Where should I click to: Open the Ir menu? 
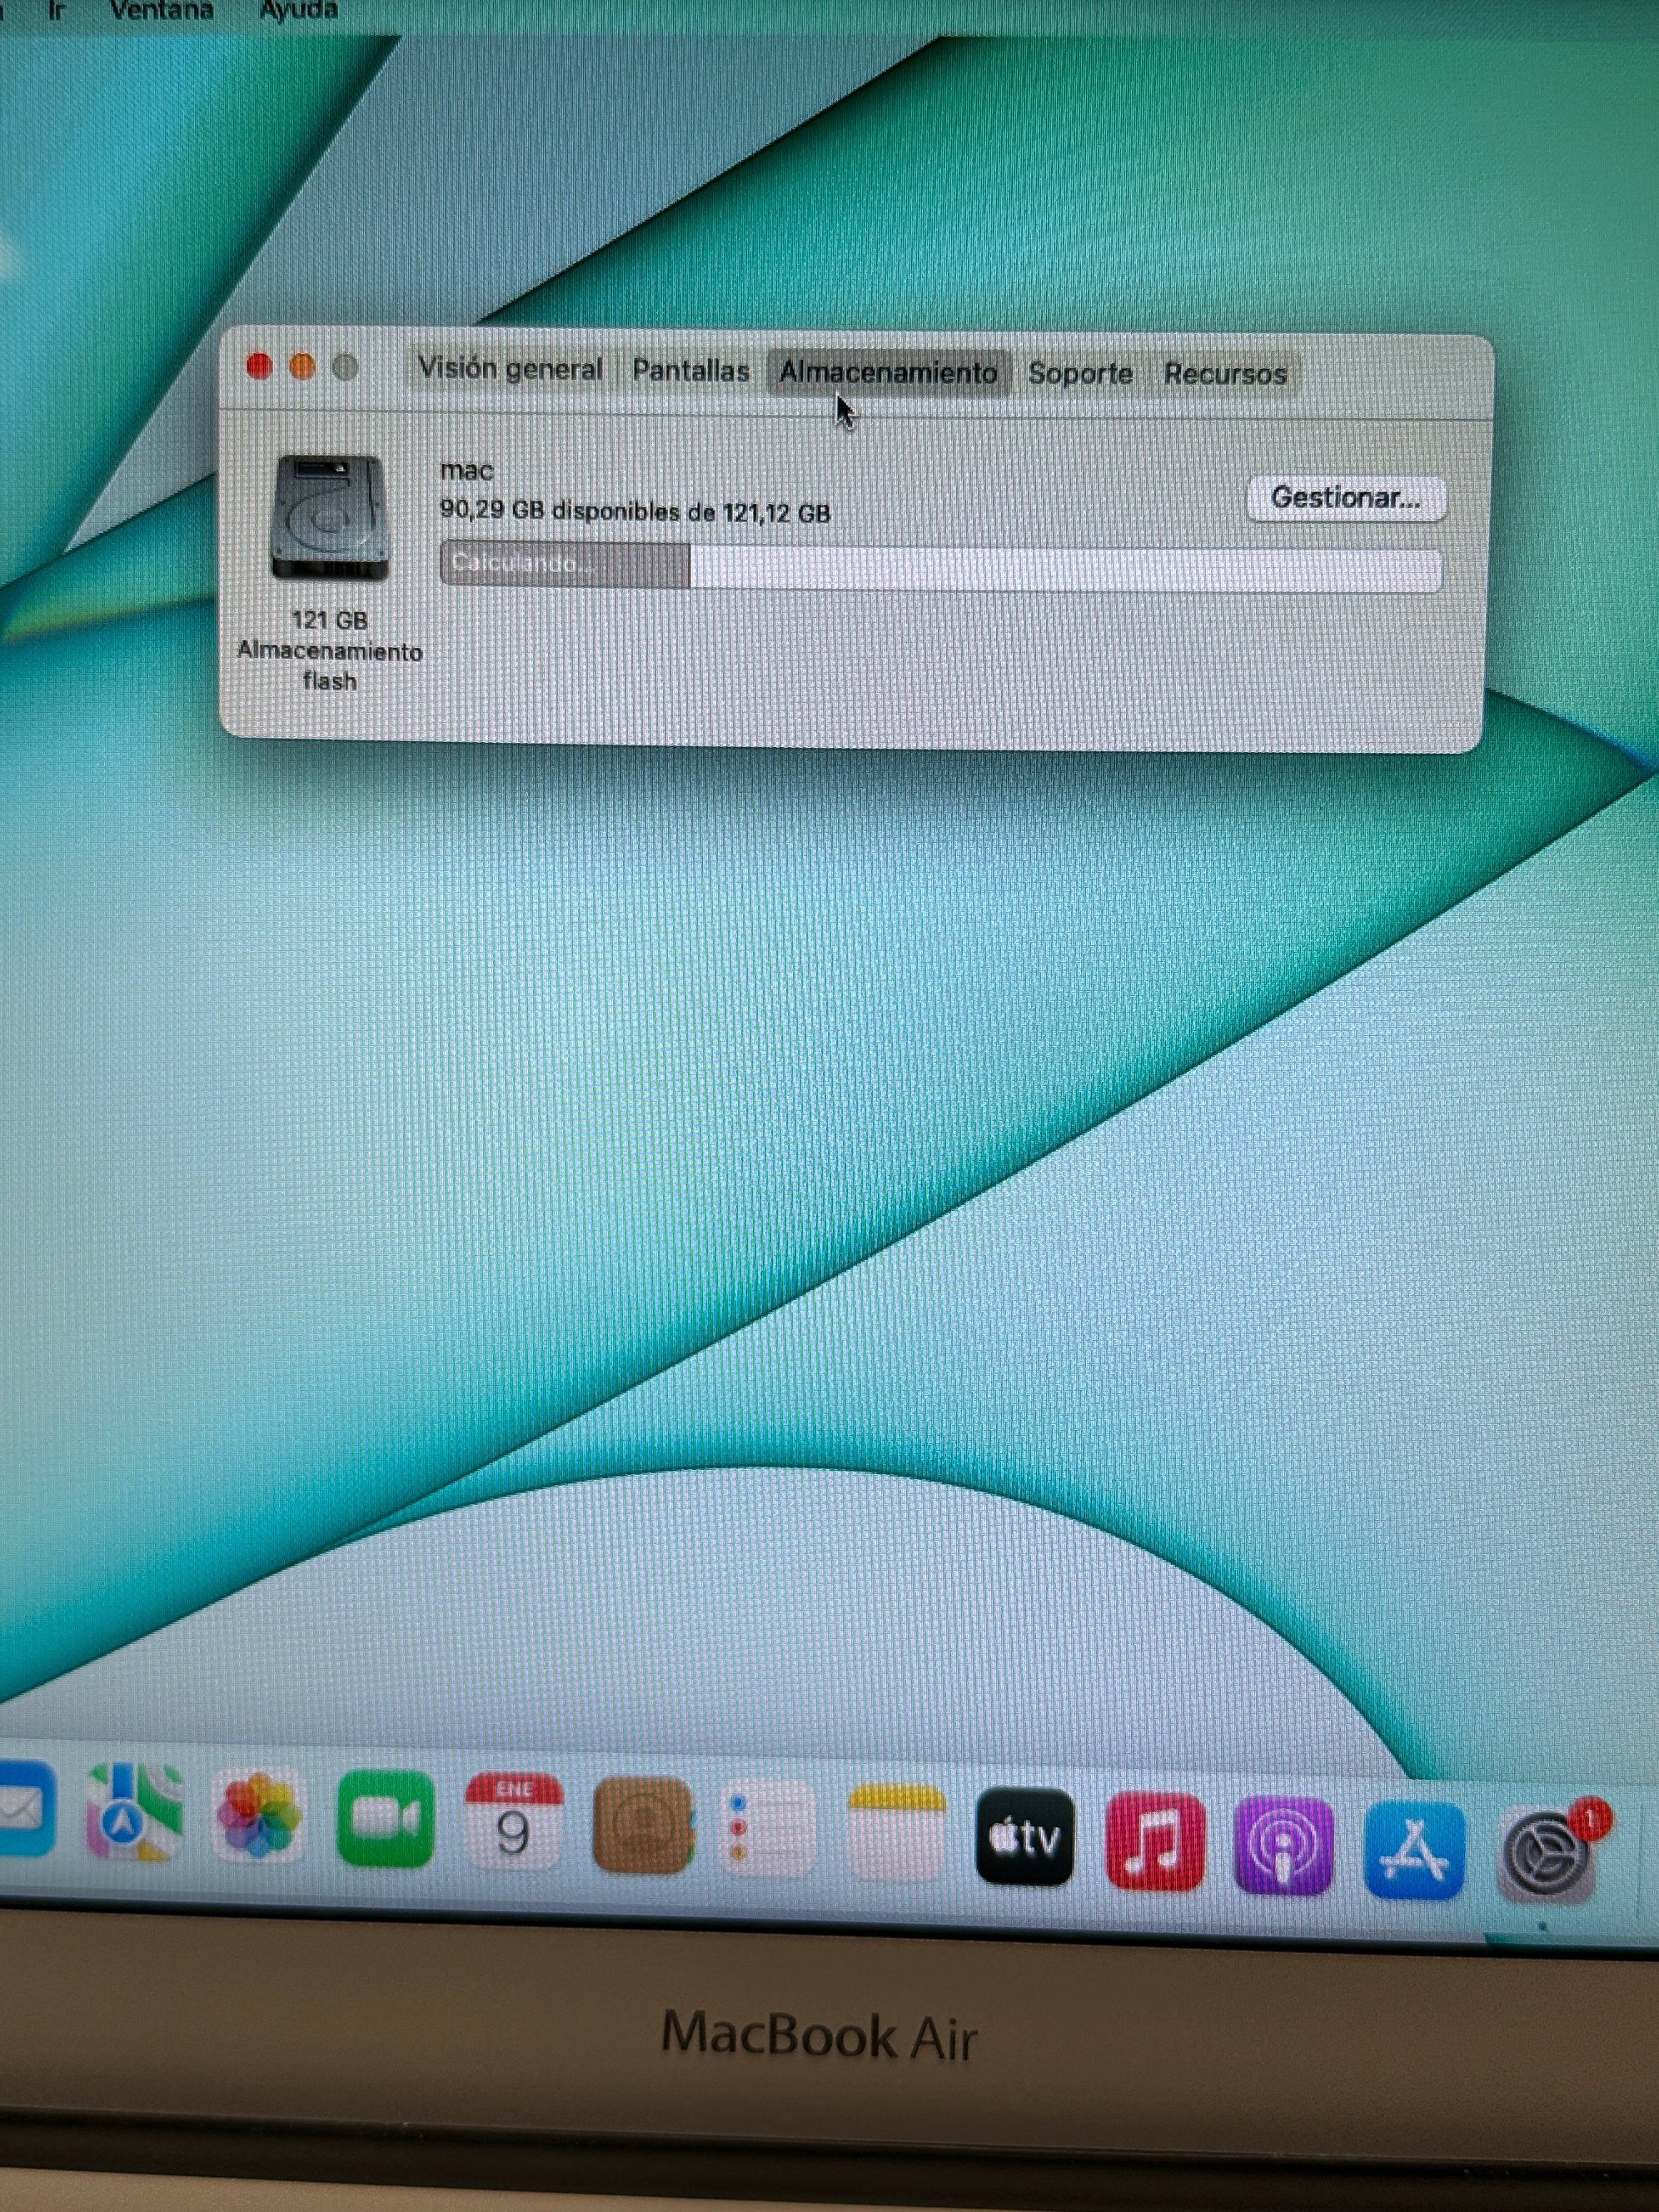pos(56,11)
